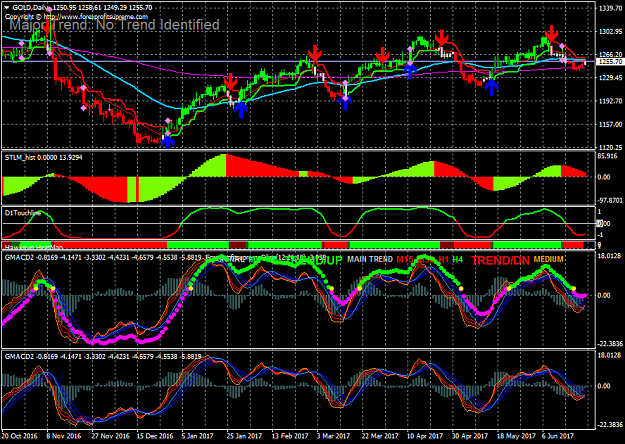The height and width of the screenshot is (444, 625).
Task: Click the 1192.70 price scale label
Action: pos(610,101)
